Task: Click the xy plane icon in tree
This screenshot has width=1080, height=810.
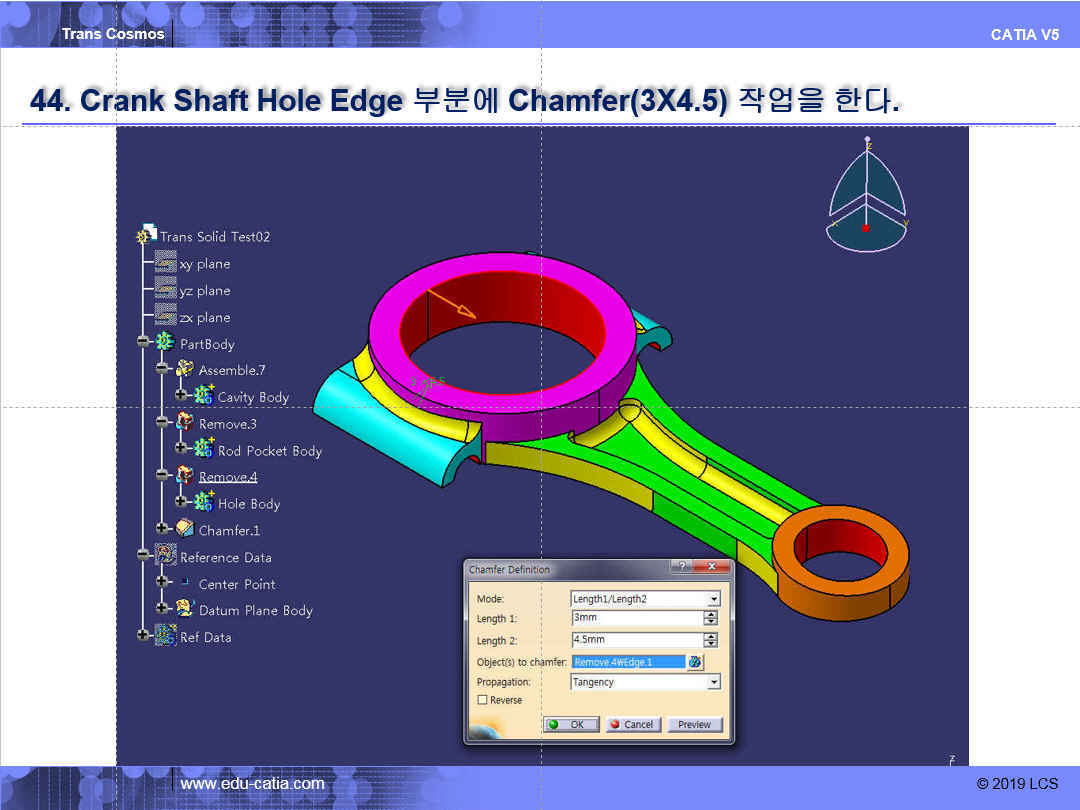Action: point(166,264)
